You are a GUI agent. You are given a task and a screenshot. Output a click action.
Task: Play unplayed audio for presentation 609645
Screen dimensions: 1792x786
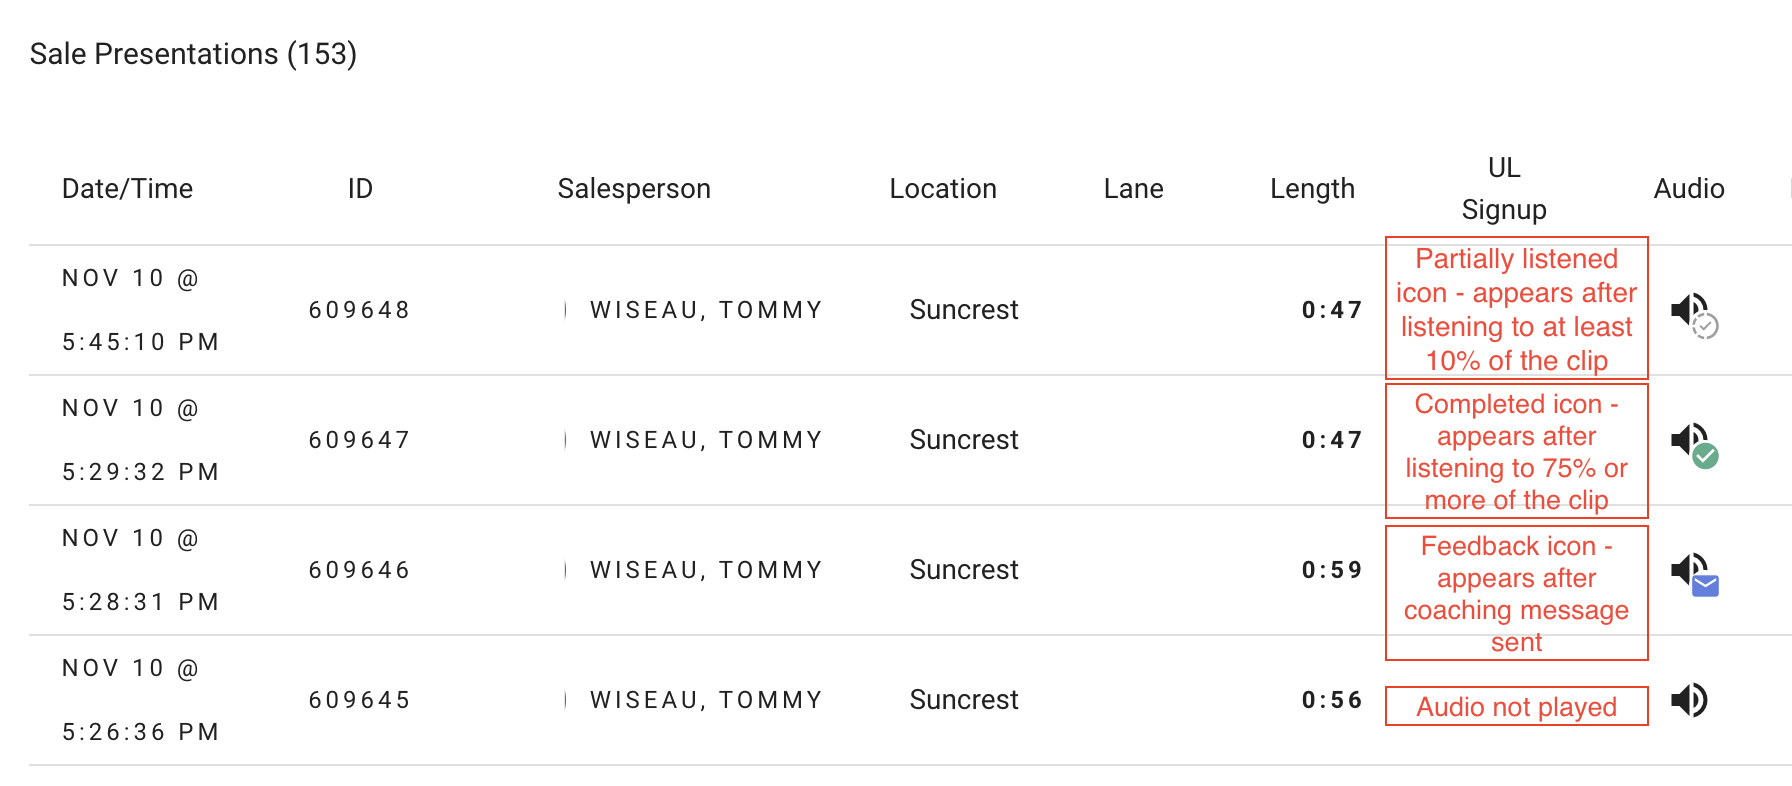click(1690, 700)
